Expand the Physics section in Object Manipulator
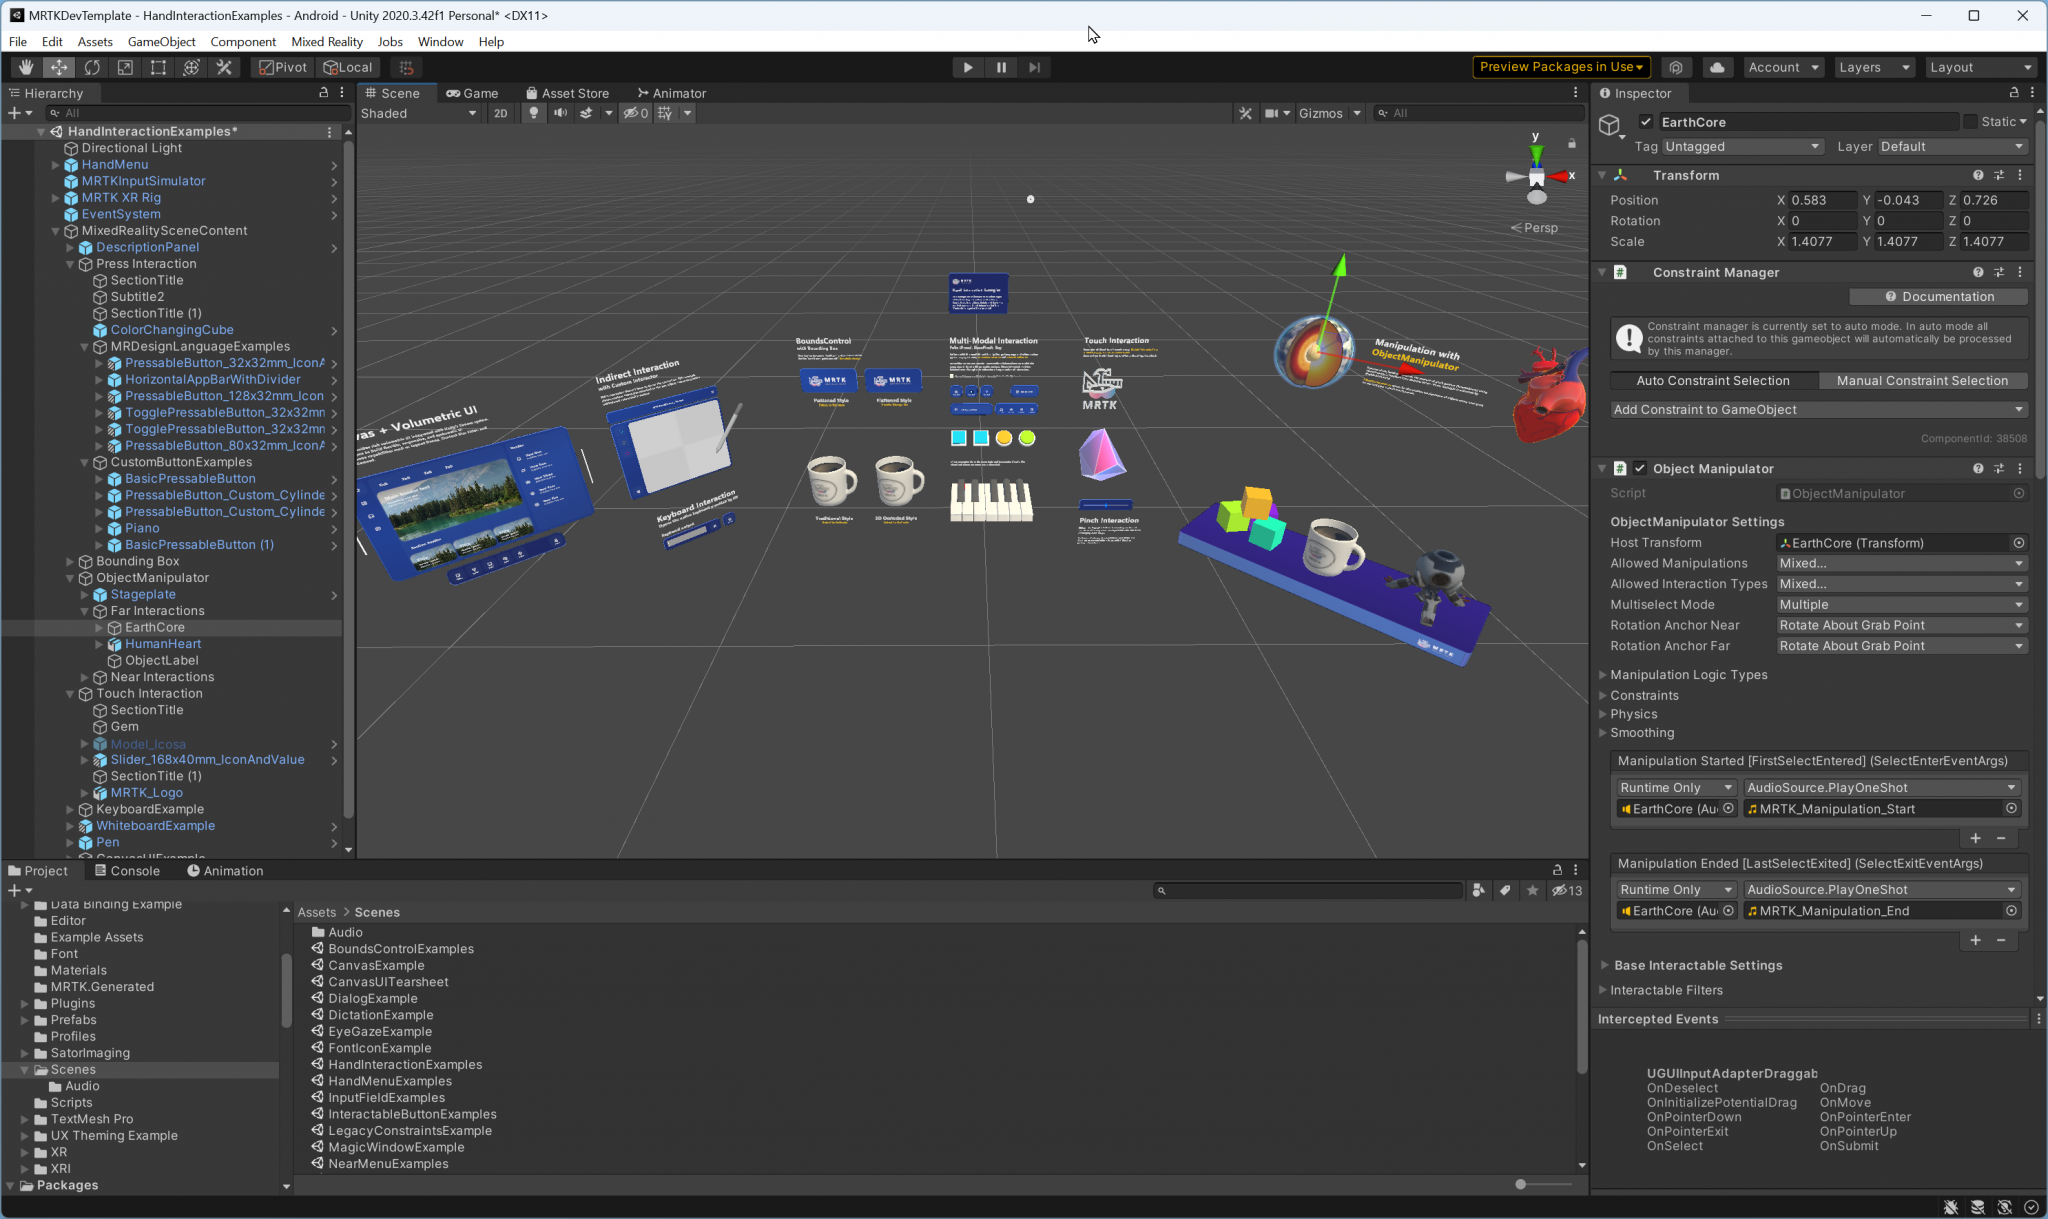Image resolution: width=2048 pixels, height=1219 pixels. [x=1632, y=714]
